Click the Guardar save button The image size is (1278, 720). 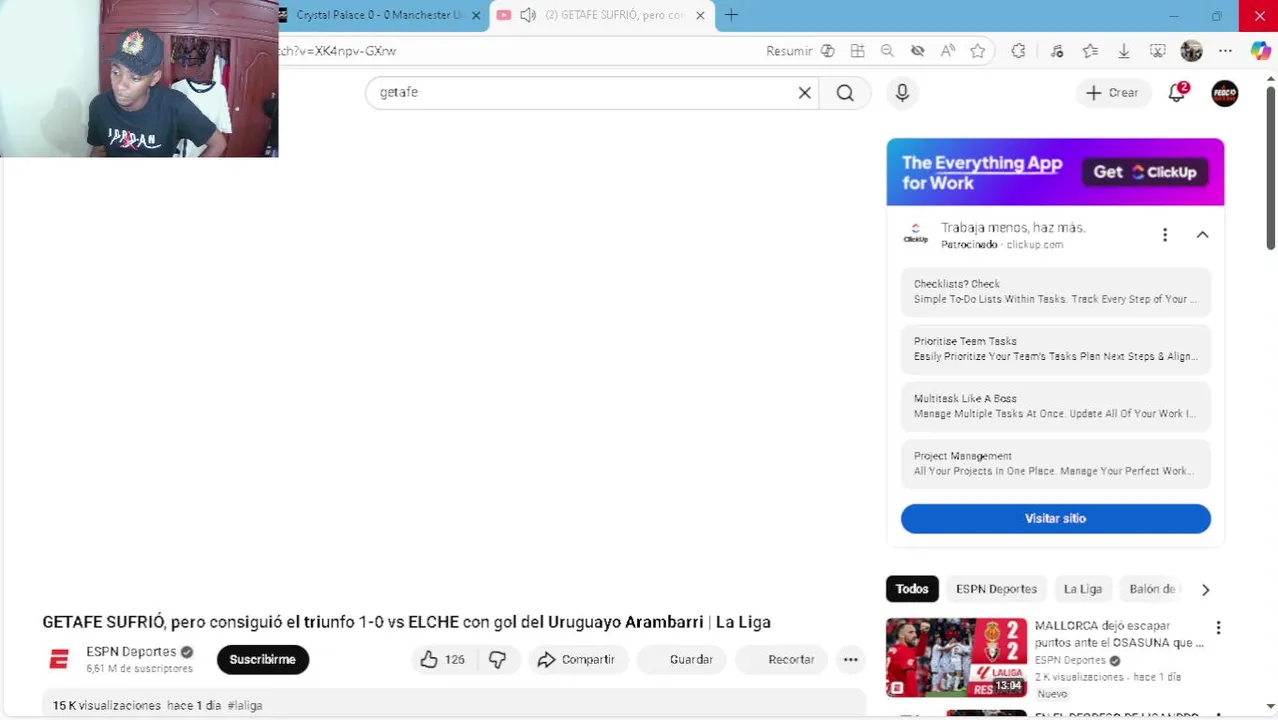682,659
